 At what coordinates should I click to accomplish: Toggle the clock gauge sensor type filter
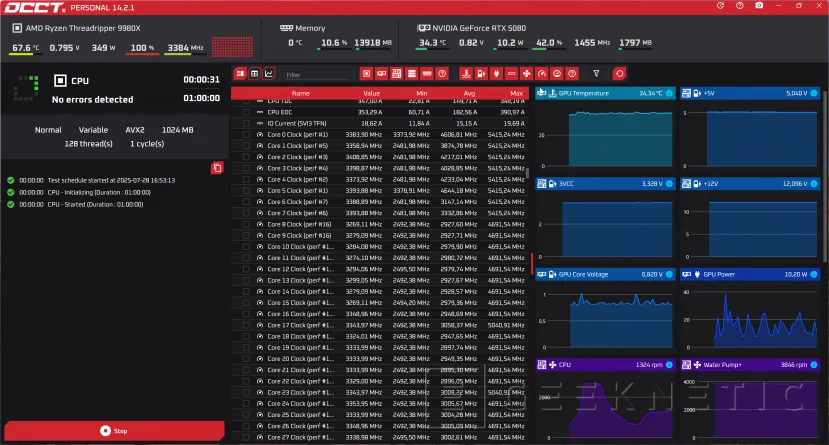click(542, 74)
